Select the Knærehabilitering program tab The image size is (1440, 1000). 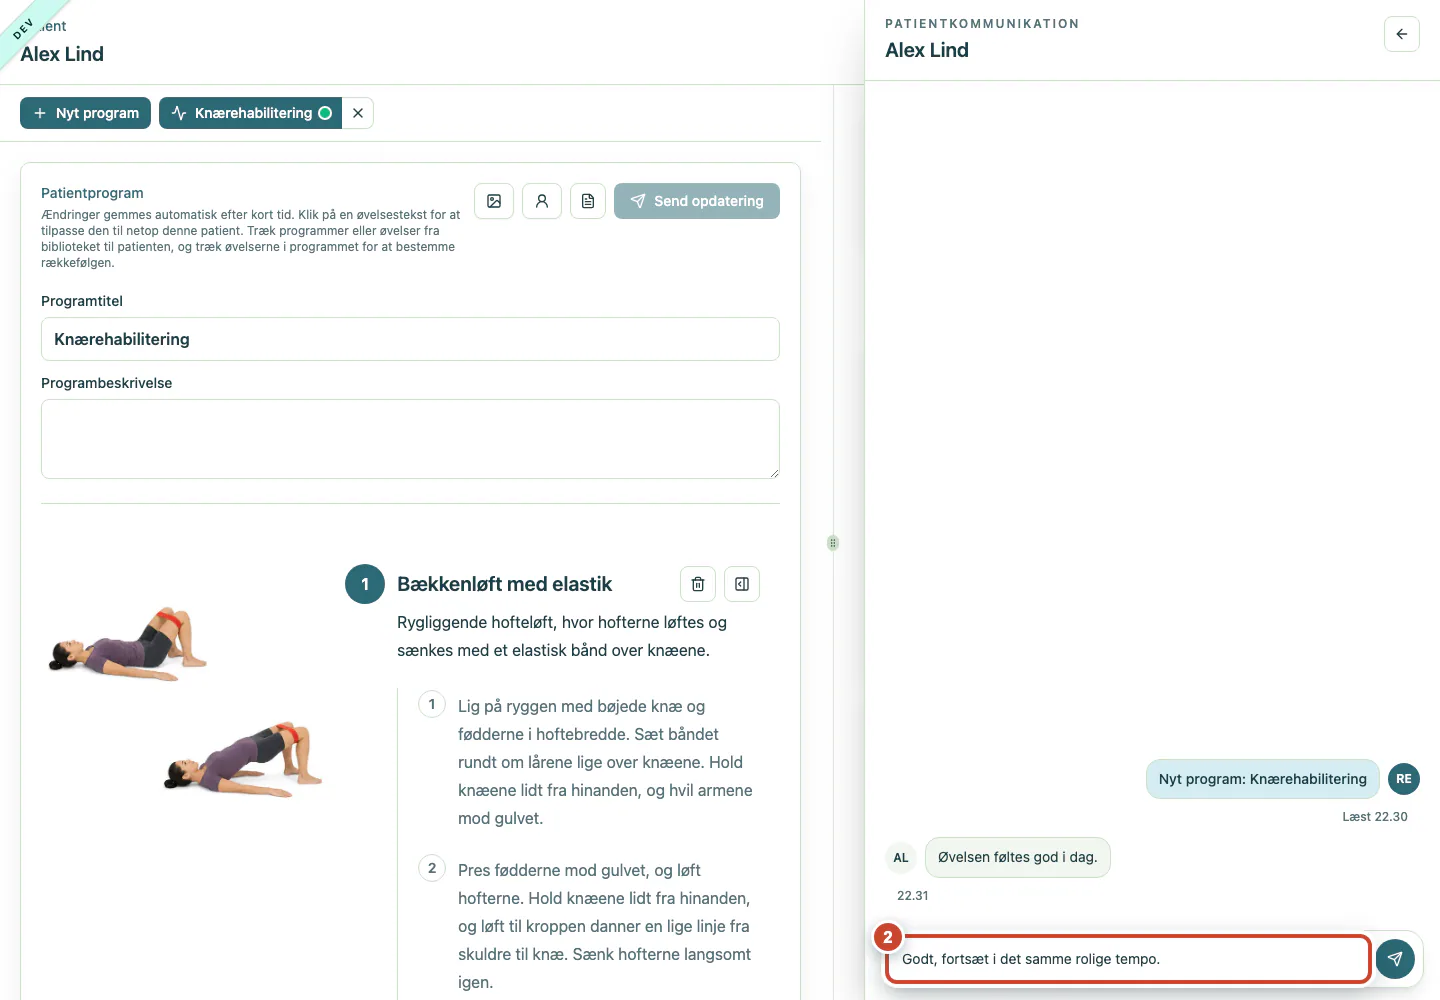pyautogui.click(x=251, y=113)
